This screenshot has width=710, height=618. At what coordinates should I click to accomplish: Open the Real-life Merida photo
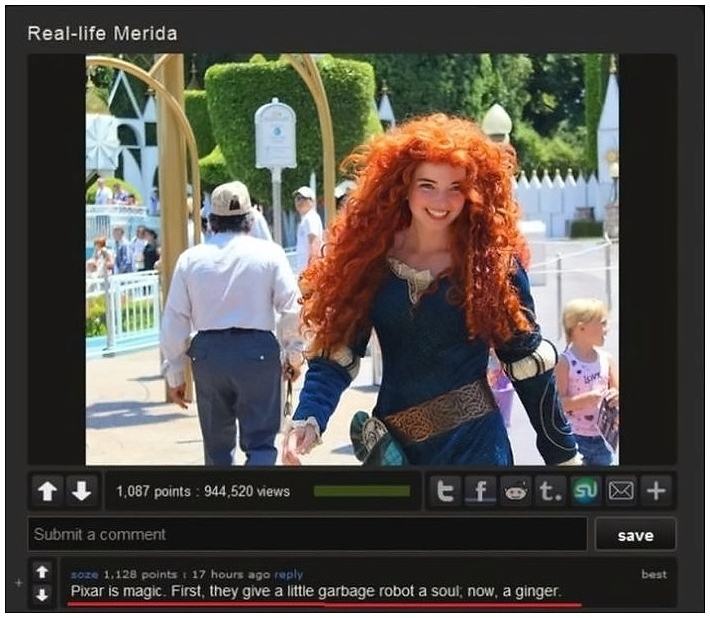352,259
